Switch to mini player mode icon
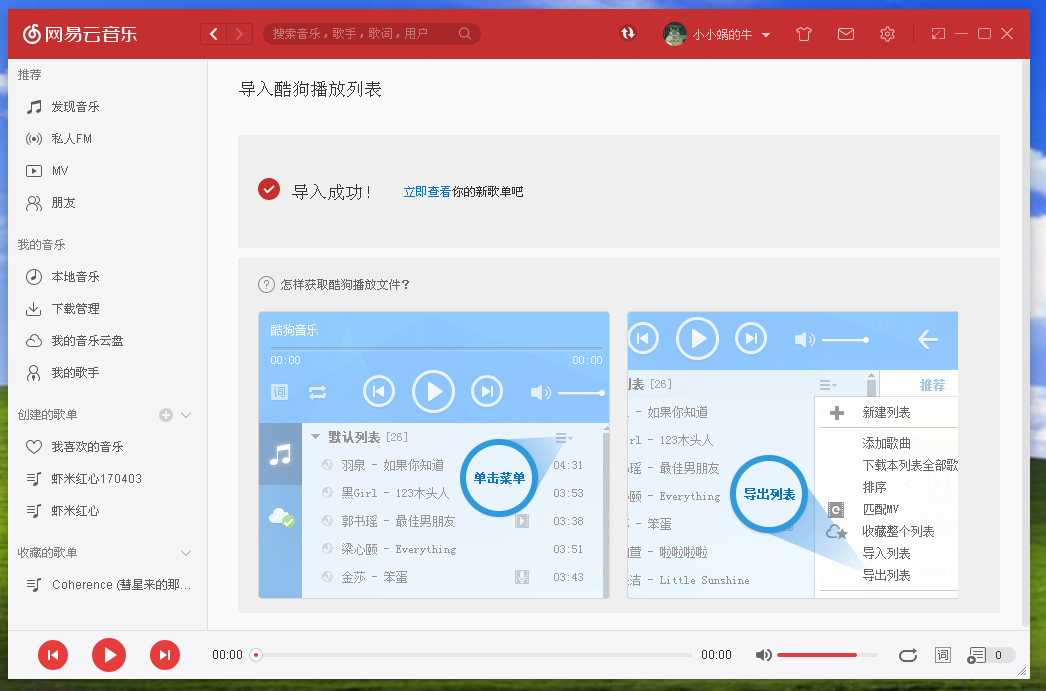1046x691 pixels. click(x=939, y=33)
